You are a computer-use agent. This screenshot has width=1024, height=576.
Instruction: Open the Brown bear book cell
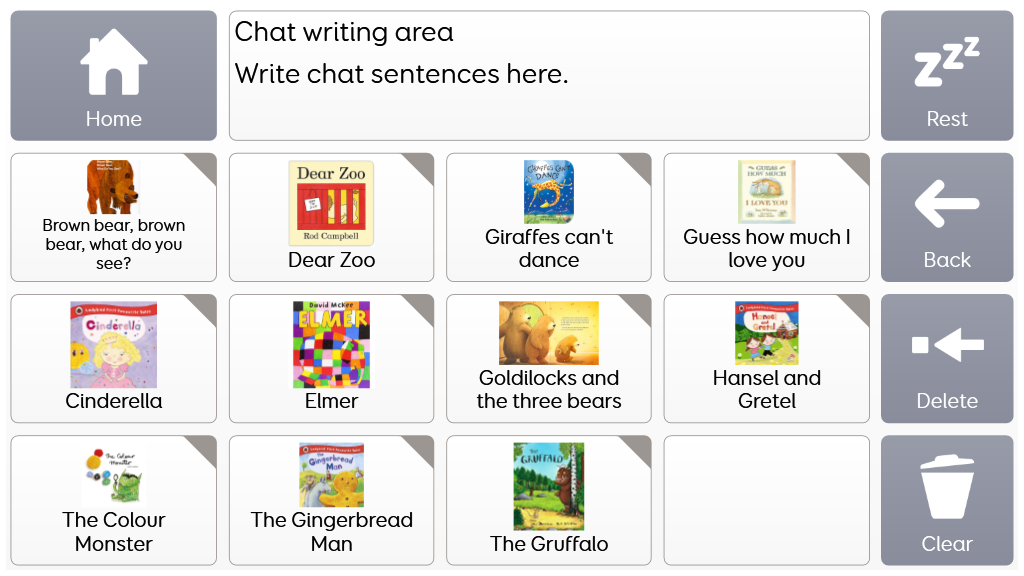pos(113,217)
